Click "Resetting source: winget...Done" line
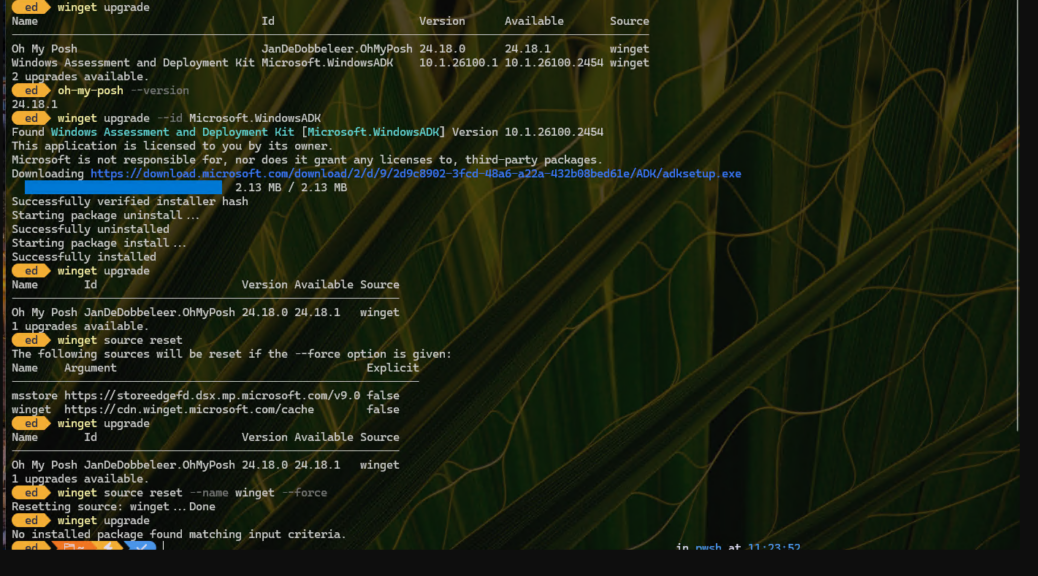The image size is (1038, 576). click(x=113, y=507)
